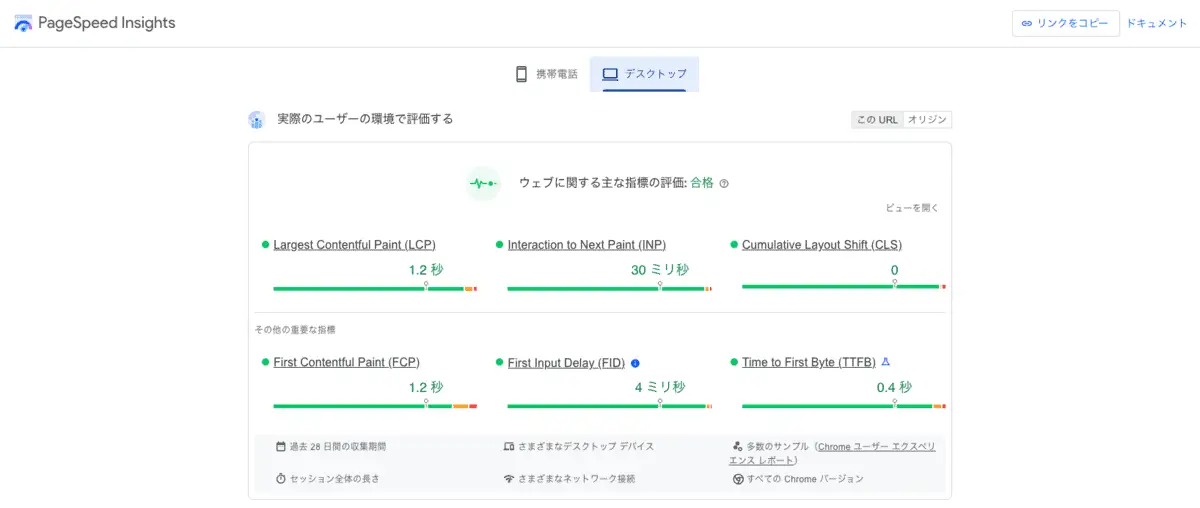Click the calendar icon for 28-day collection period
Image resolution: width=1200 pixels, height=508 pixels.
(281, 446)
